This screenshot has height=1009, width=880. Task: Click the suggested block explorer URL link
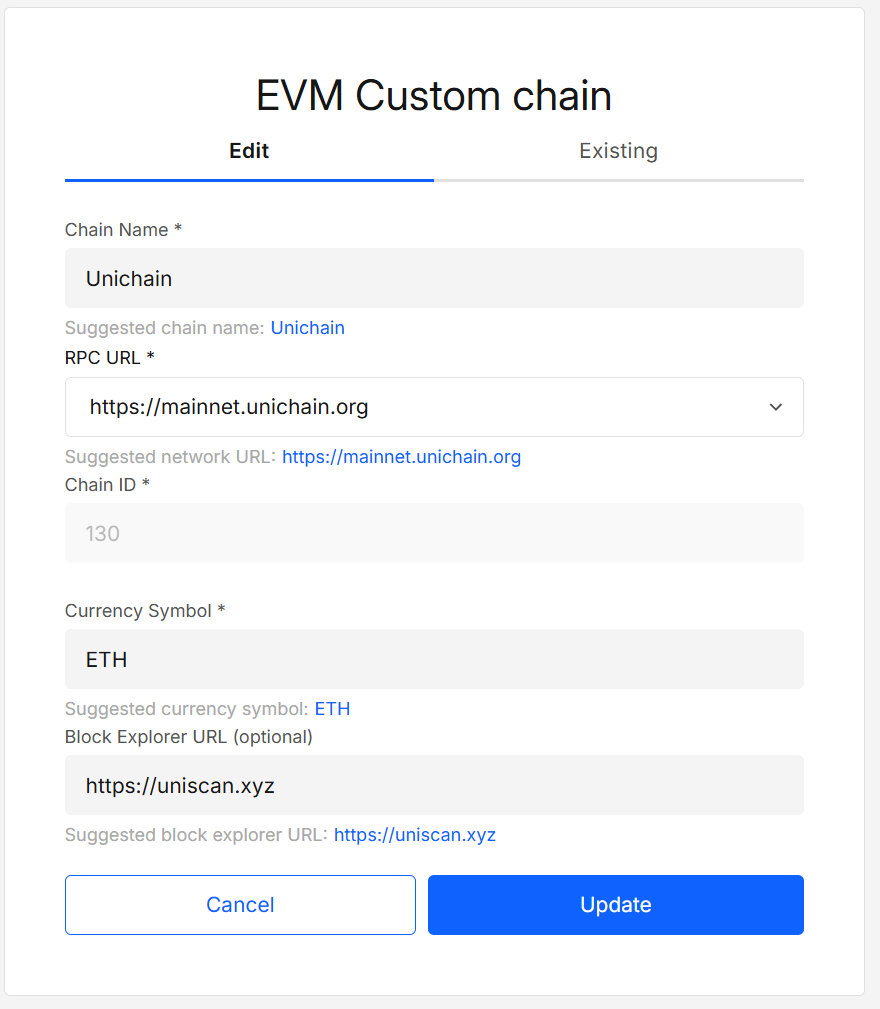(414, 835)
